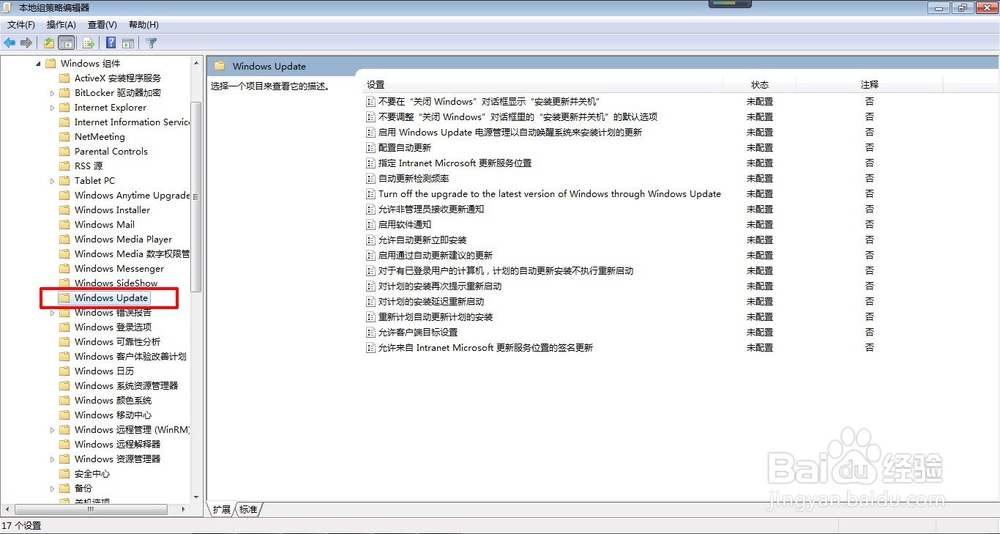
Task: Select Windows SideShow in the tree
Action: 116,283
